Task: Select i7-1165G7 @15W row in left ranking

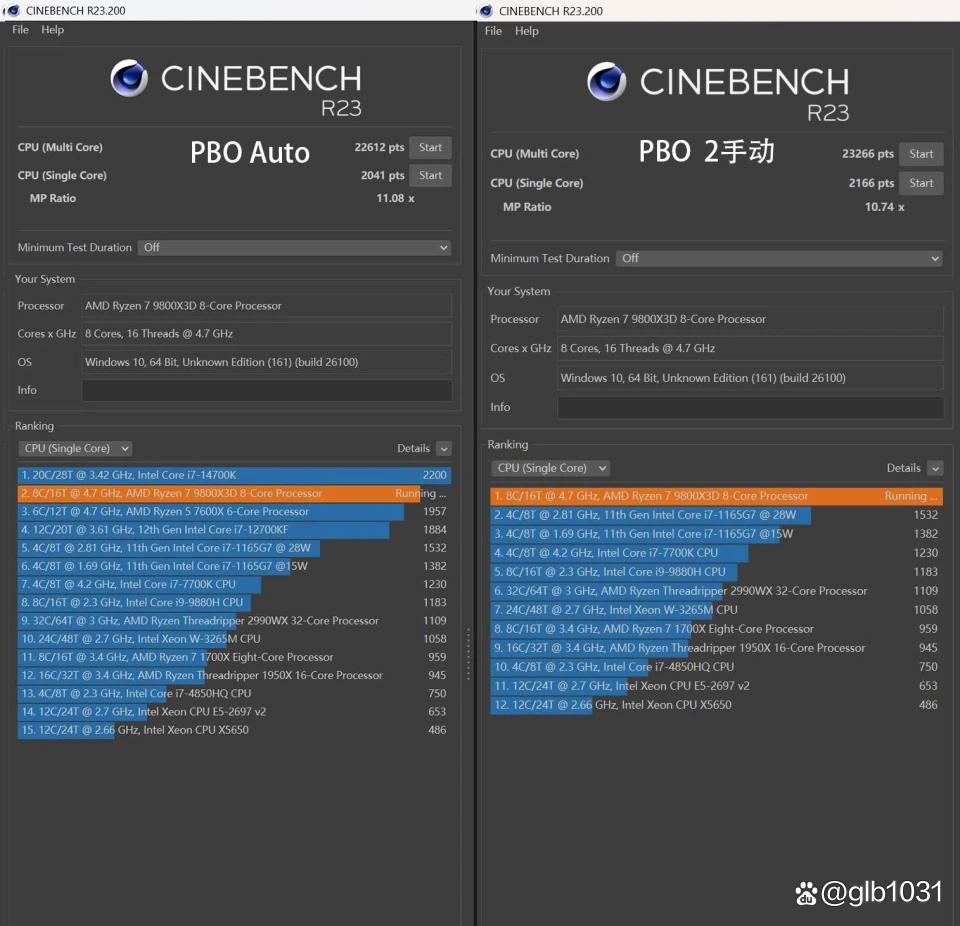Action: tap(235, 567)
